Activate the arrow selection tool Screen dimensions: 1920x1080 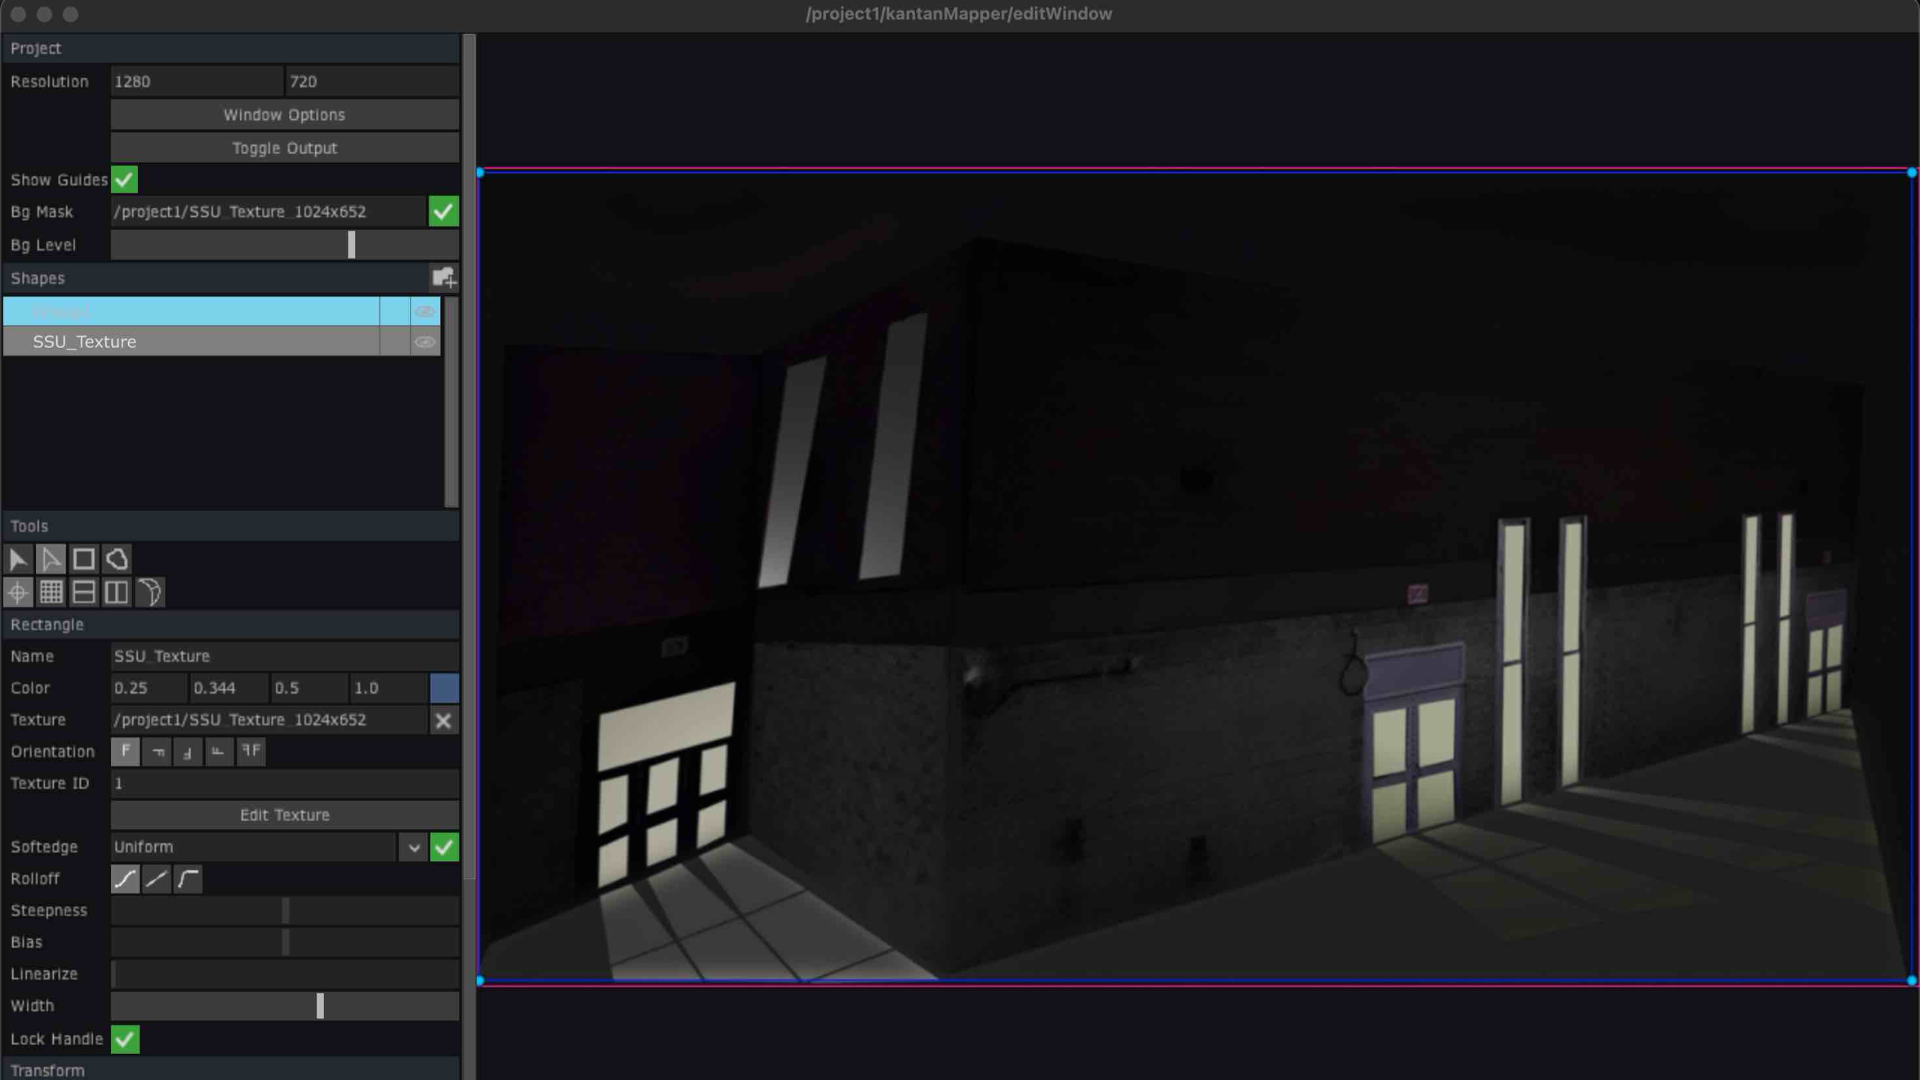click(18, 559)
